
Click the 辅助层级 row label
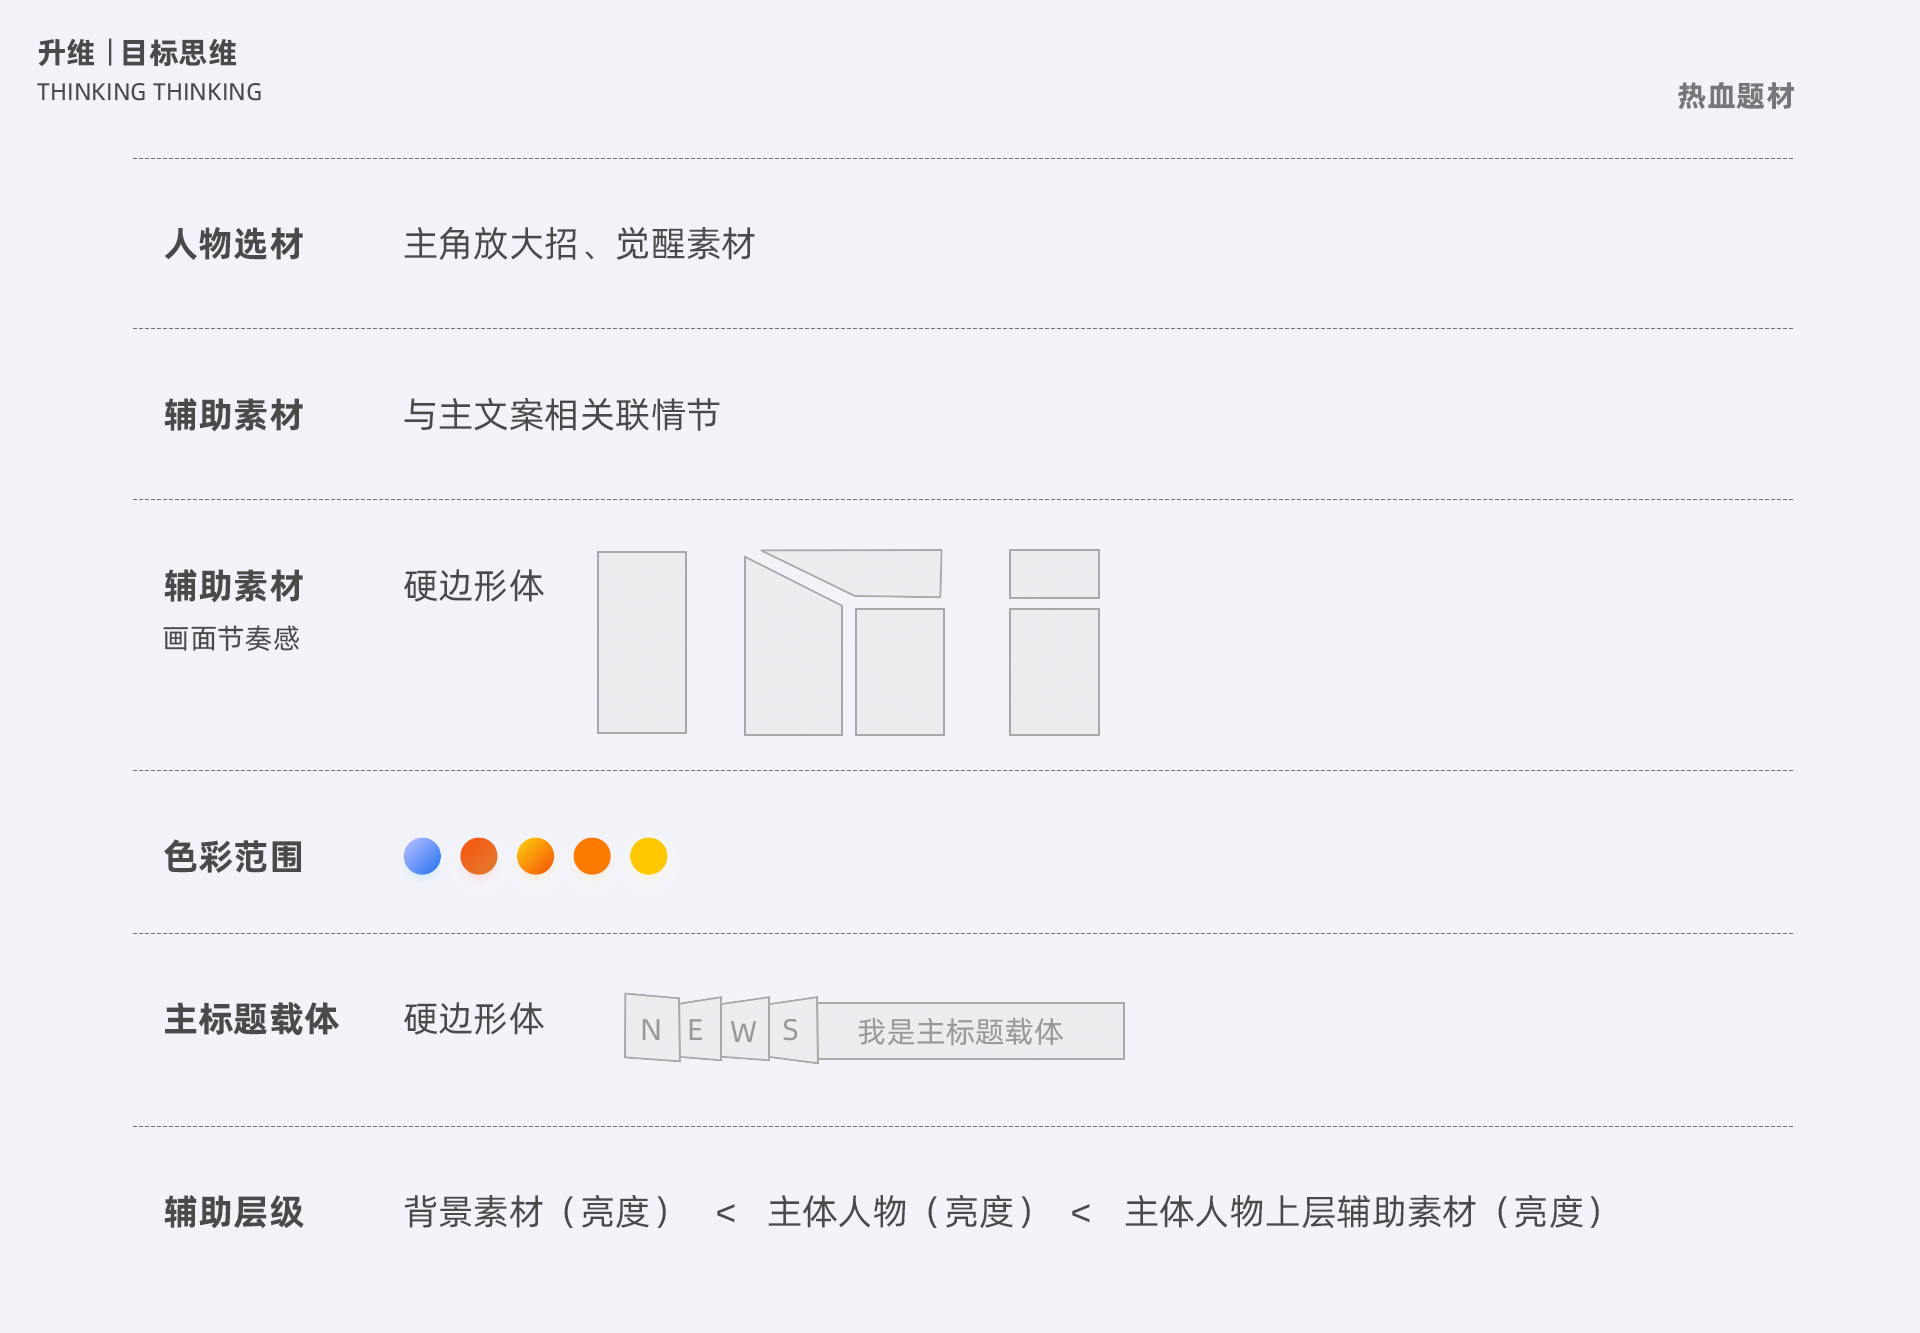tap(234, 1212)
